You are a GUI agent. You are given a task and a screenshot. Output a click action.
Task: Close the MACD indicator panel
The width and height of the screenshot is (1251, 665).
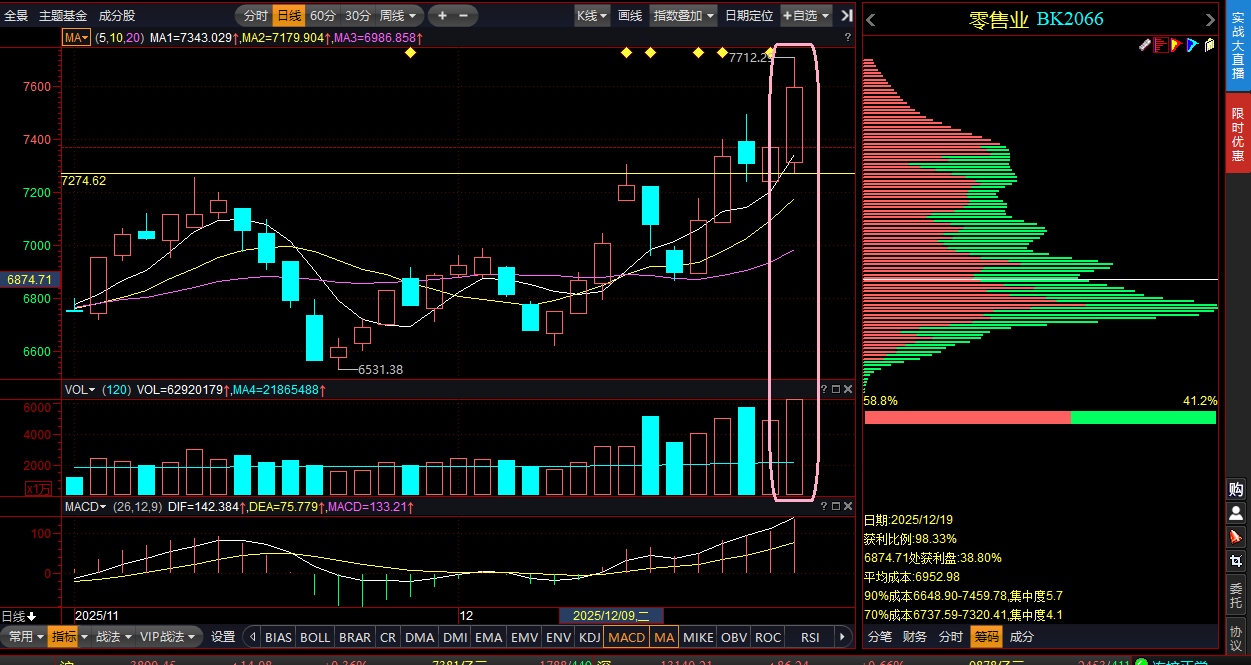pos(848,507)
